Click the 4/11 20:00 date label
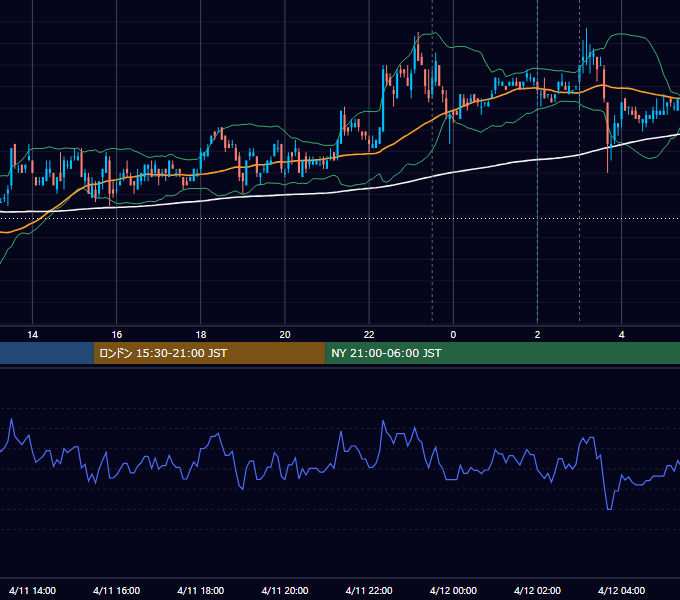 coord(285,590)
